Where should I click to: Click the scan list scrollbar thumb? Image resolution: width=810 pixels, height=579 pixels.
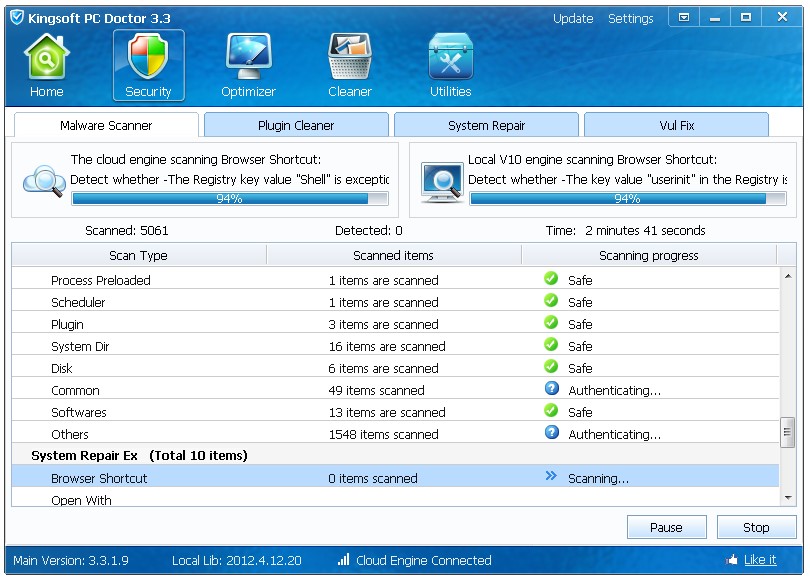[x=788, y=432]
